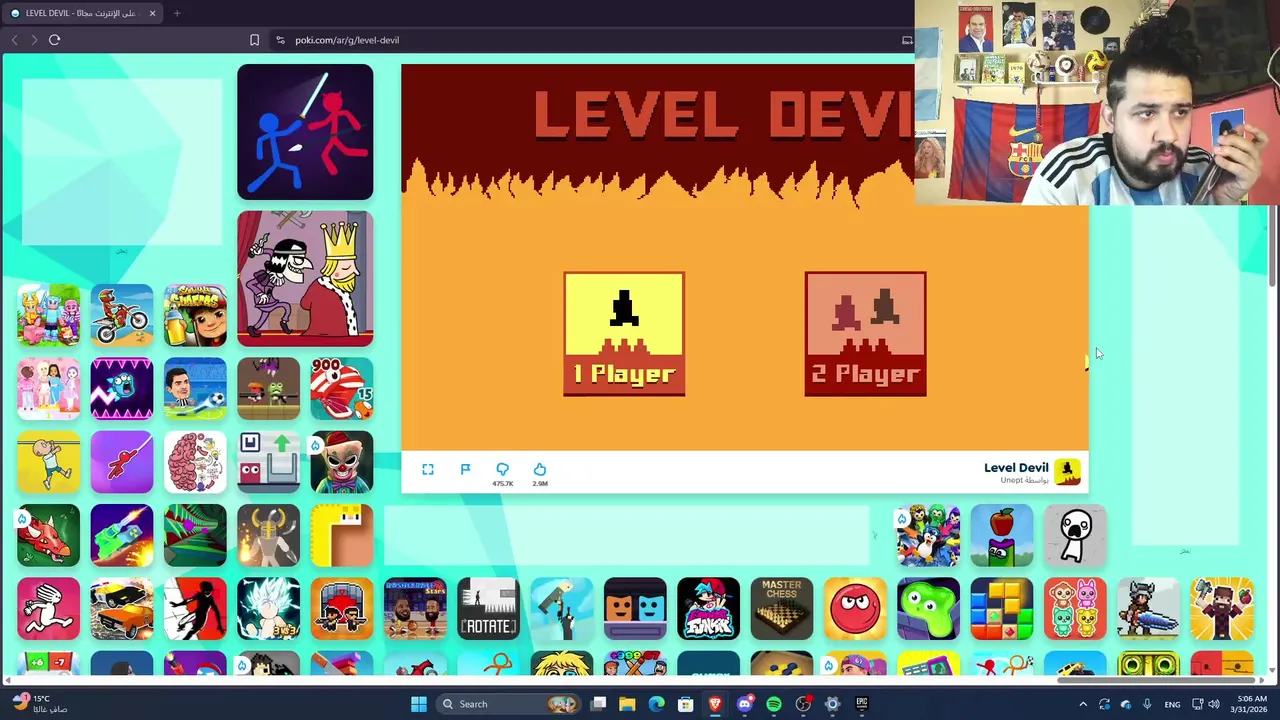Open the ENG language switcher
This screenshot has height=720, width=1280.
1172,704
